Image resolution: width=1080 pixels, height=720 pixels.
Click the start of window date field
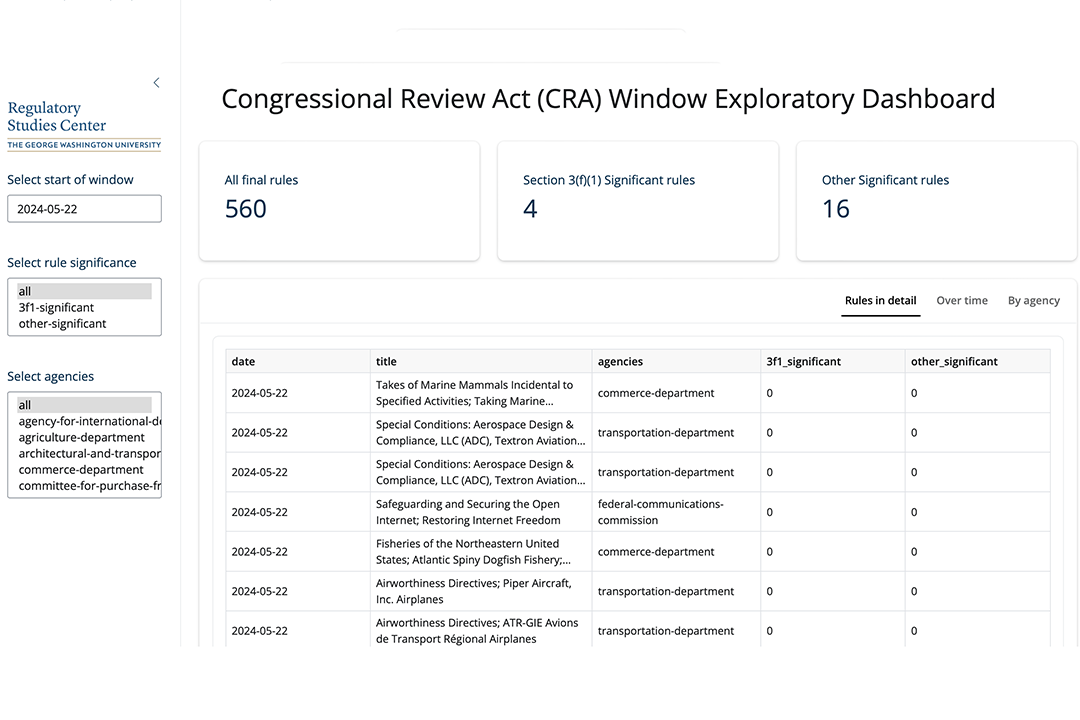[84, 209]
